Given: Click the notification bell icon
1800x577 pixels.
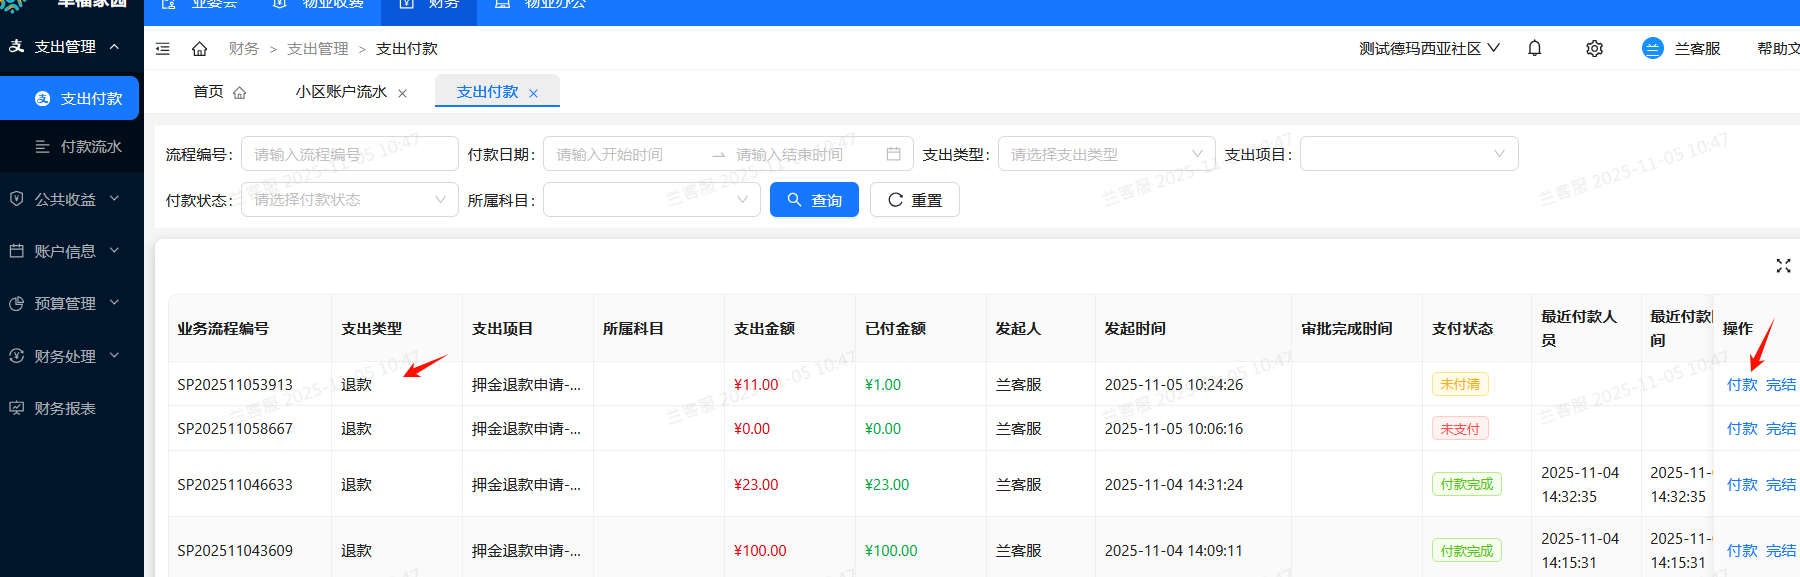Looking at the screenshot, I should tap(1534, 48).
